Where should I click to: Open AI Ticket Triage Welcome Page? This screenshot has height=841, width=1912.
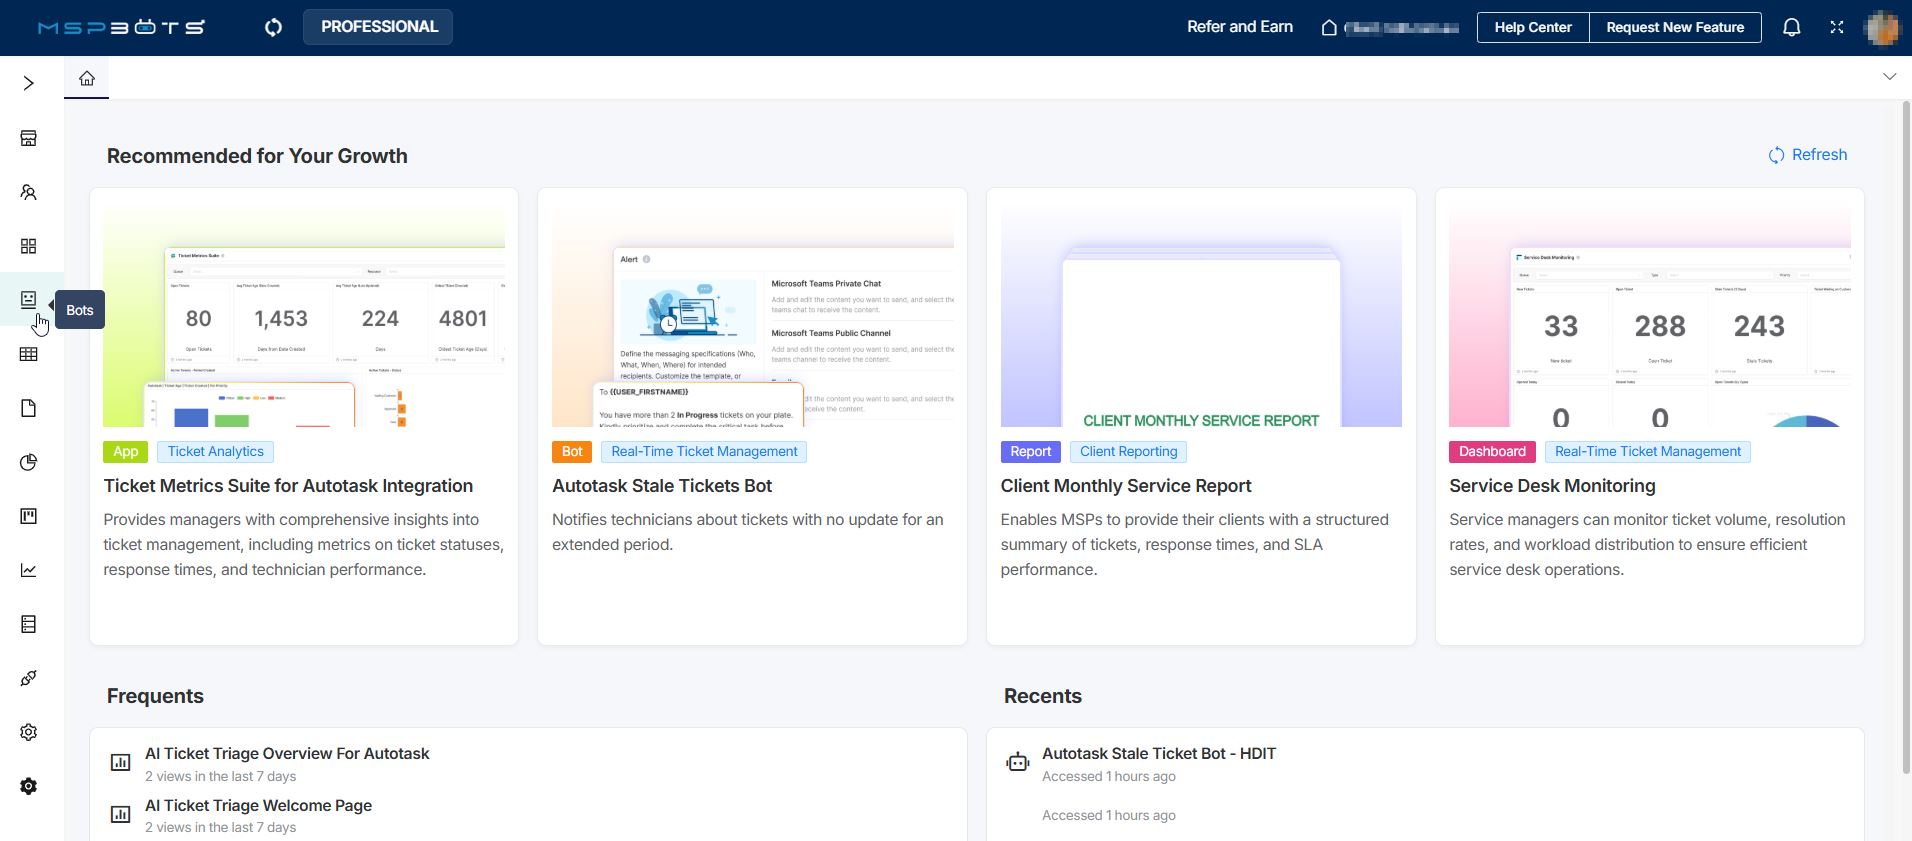pos(258,805)
